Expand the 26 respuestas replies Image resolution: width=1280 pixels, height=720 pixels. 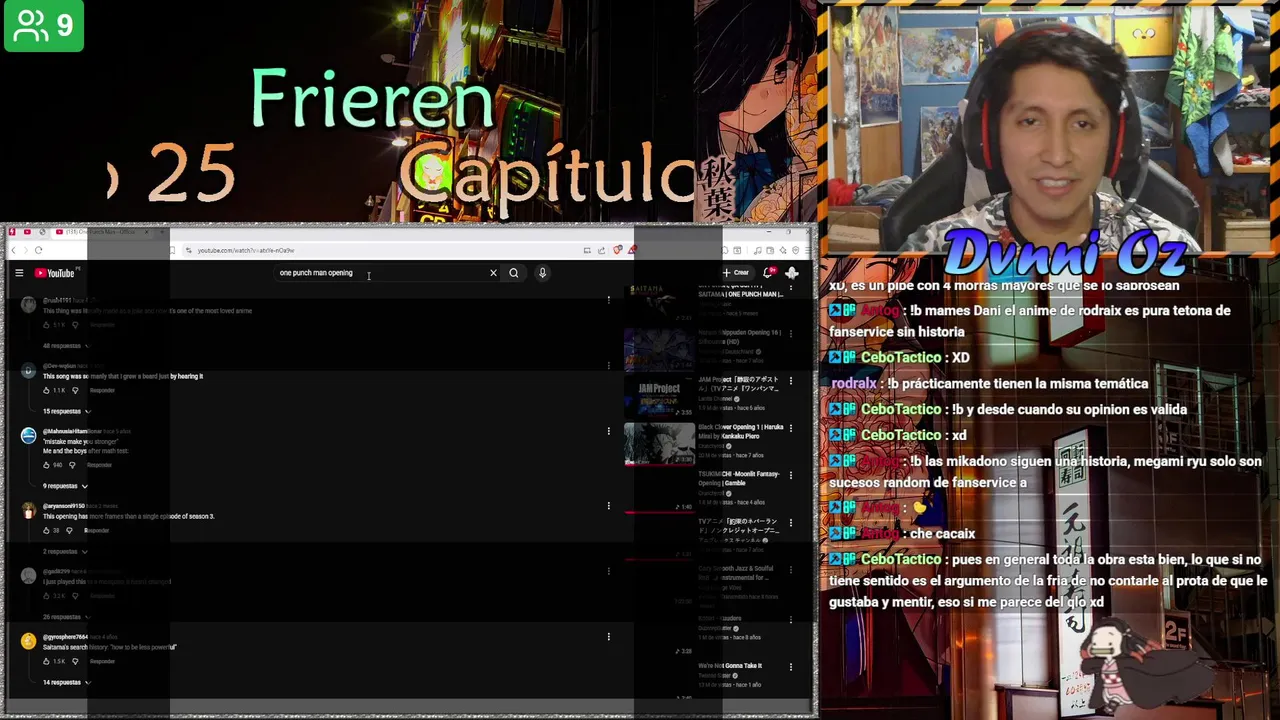(x=66, y=617)
